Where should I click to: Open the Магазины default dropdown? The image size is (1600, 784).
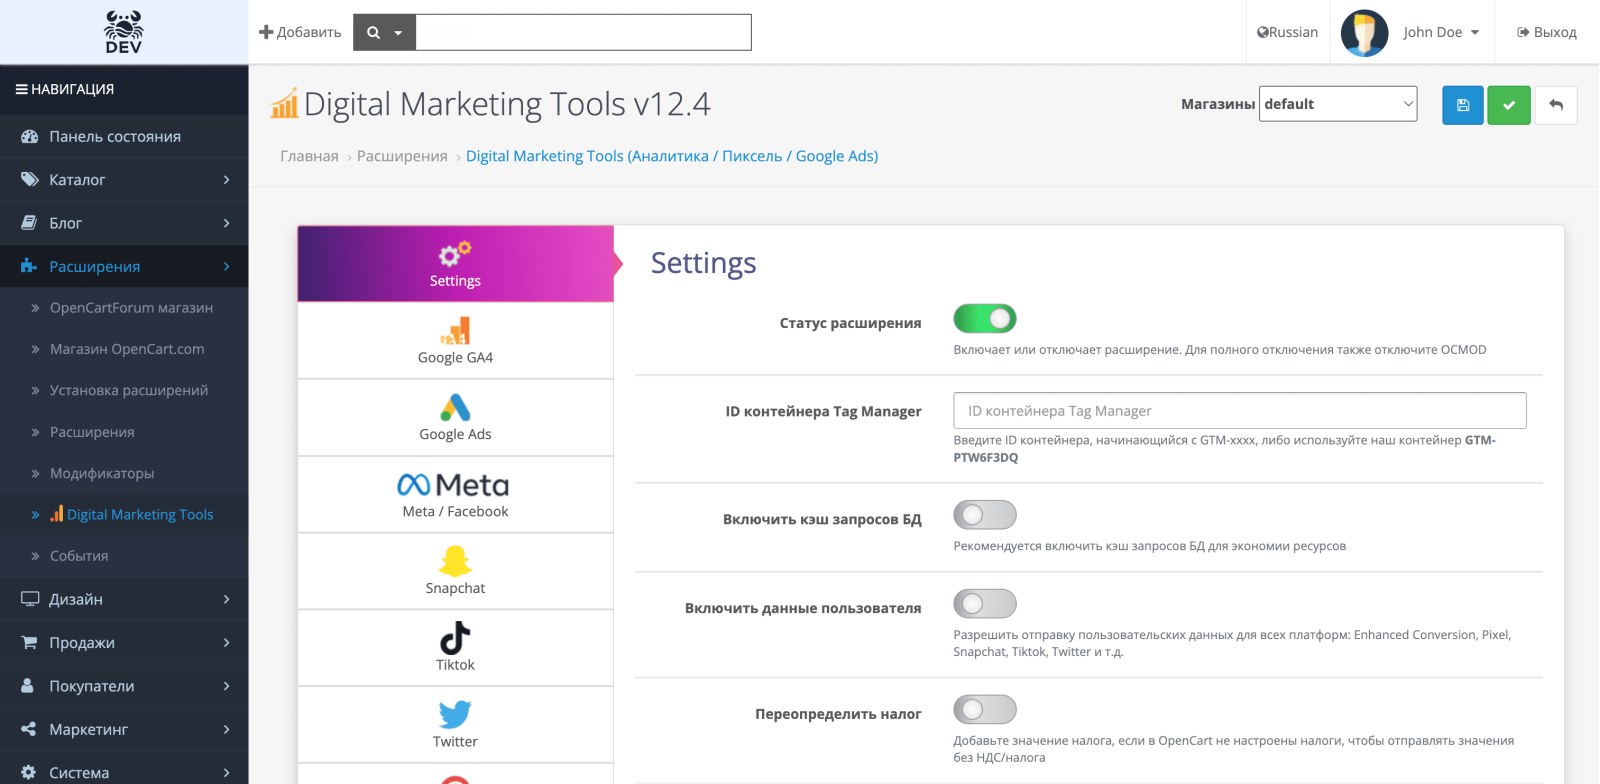click(x=1338, y=104)
